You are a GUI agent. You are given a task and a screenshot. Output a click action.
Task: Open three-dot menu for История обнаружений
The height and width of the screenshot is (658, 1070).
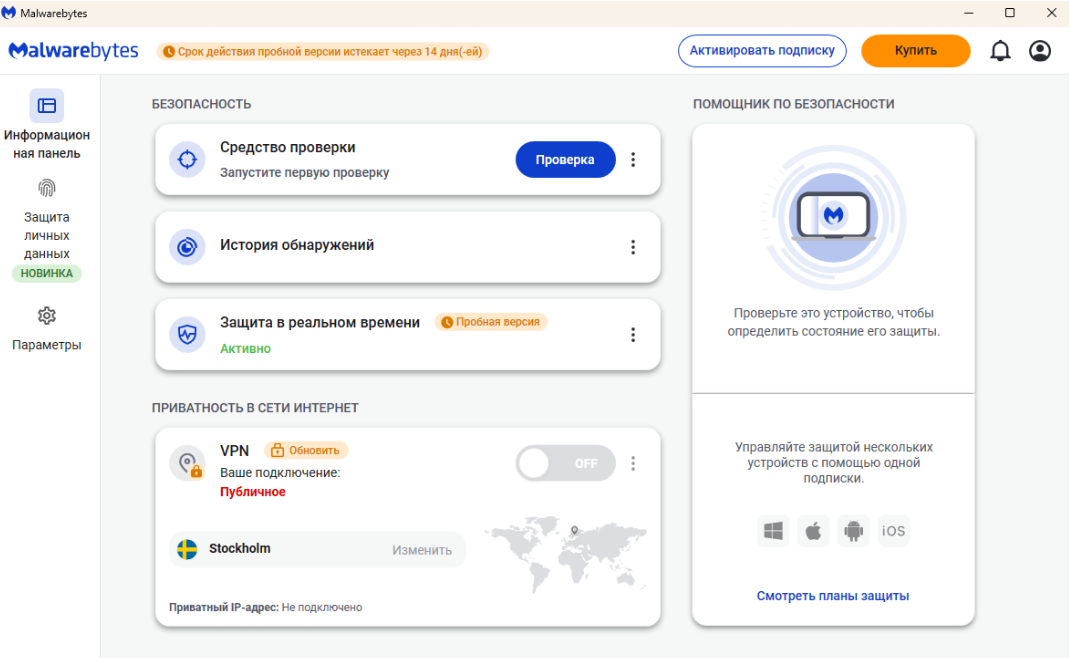pos(633,247)
